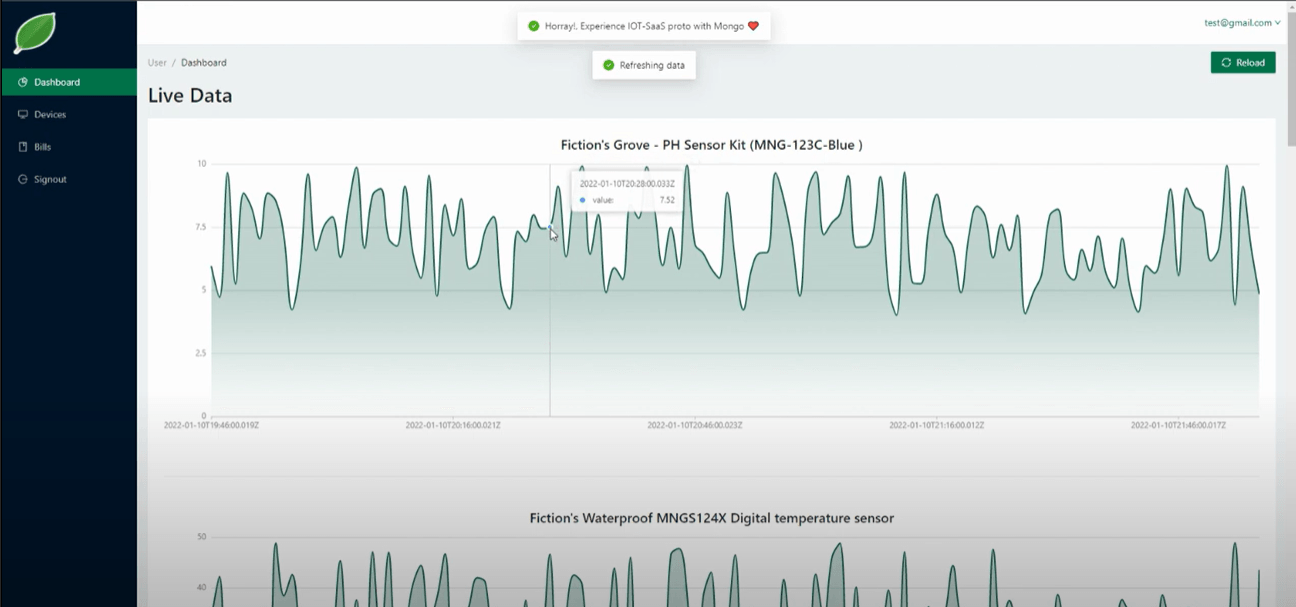The width and height of the screenshot is (1296, 607).
Task: Click the page's vertical scrollbar
Action: (x=1289, y=90)
